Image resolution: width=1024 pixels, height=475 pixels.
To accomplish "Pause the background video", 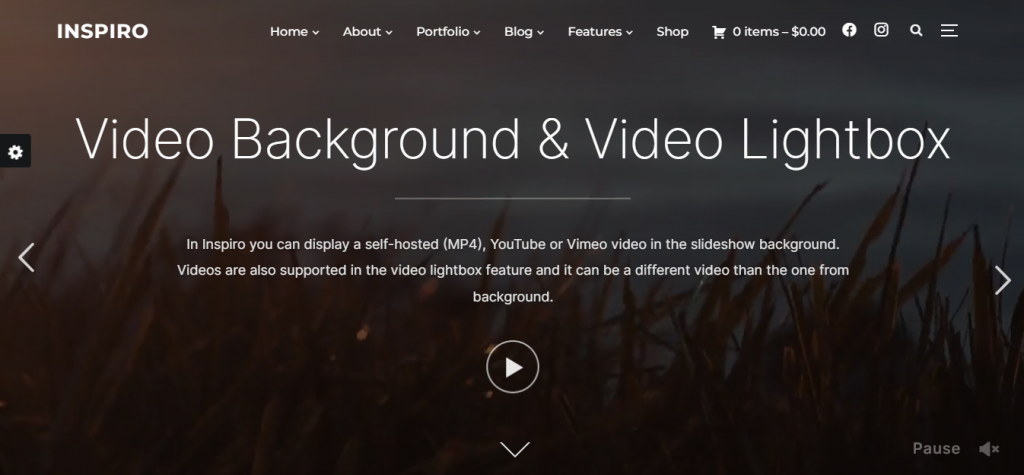I will coord(935,449).
